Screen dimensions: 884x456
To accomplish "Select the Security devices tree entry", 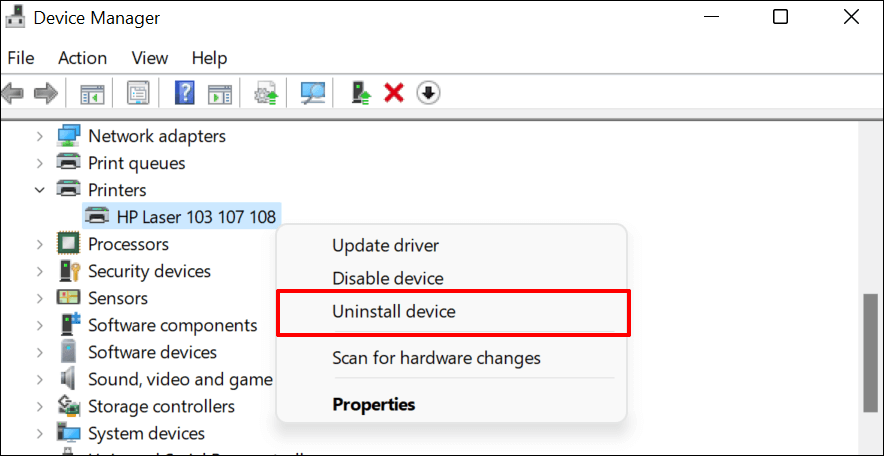I will point(149,271).
